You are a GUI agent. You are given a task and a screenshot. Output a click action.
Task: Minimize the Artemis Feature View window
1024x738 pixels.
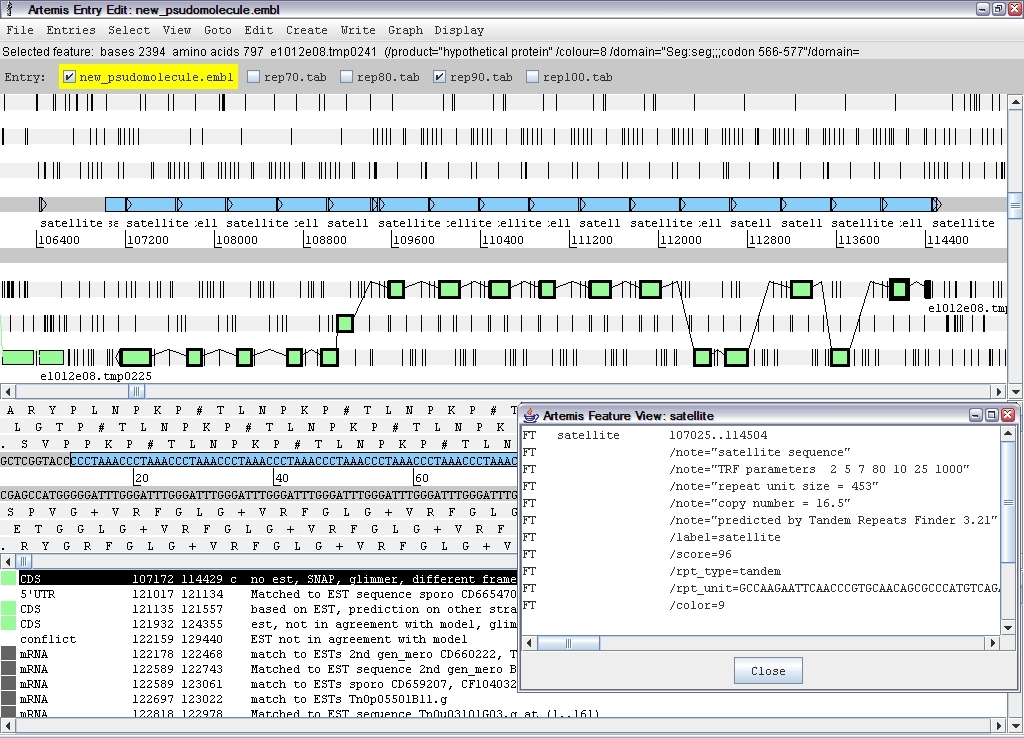(976, 415)
